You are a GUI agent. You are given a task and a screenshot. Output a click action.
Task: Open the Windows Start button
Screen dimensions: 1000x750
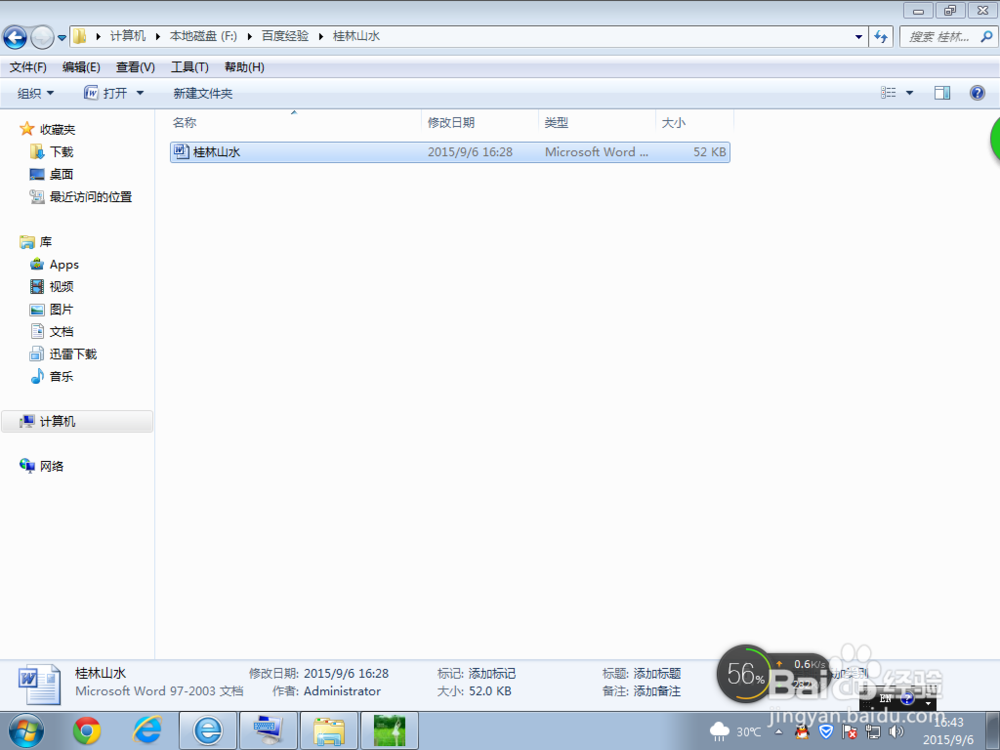click(x=27, y=731)
